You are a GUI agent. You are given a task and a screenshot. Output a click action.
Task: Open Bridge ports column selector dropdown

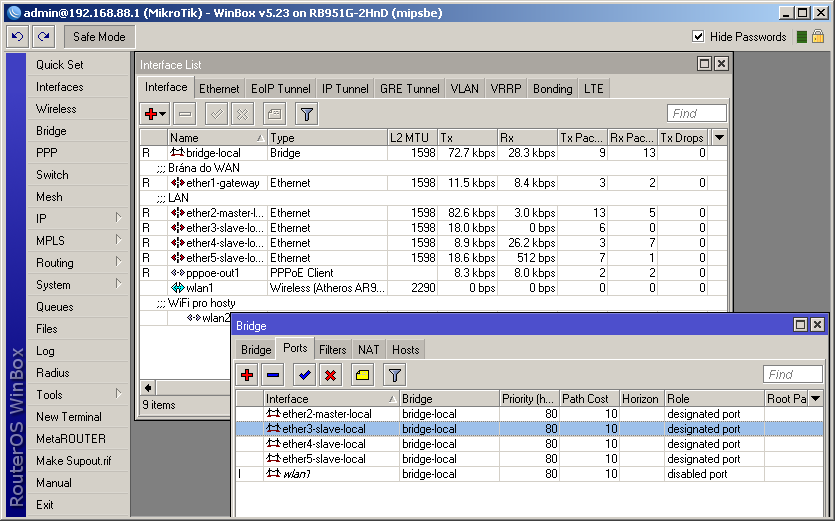[816, 398]
